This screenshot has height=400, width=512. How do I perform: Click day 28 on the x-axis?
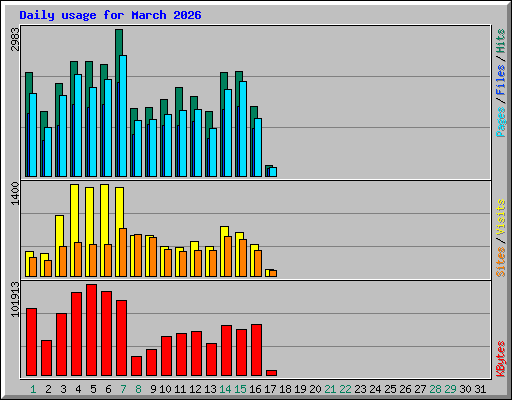tap(435, 389)
